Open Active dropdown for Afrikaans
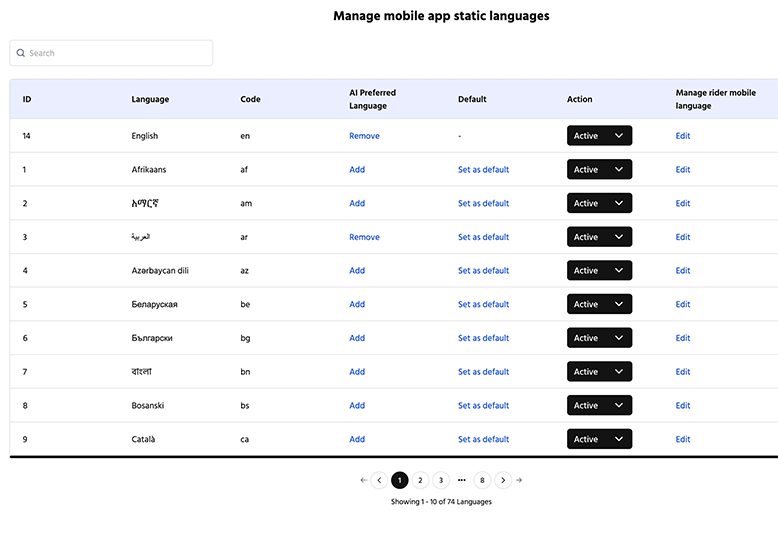Screen dimensions: 778x534 click(599, 169)
